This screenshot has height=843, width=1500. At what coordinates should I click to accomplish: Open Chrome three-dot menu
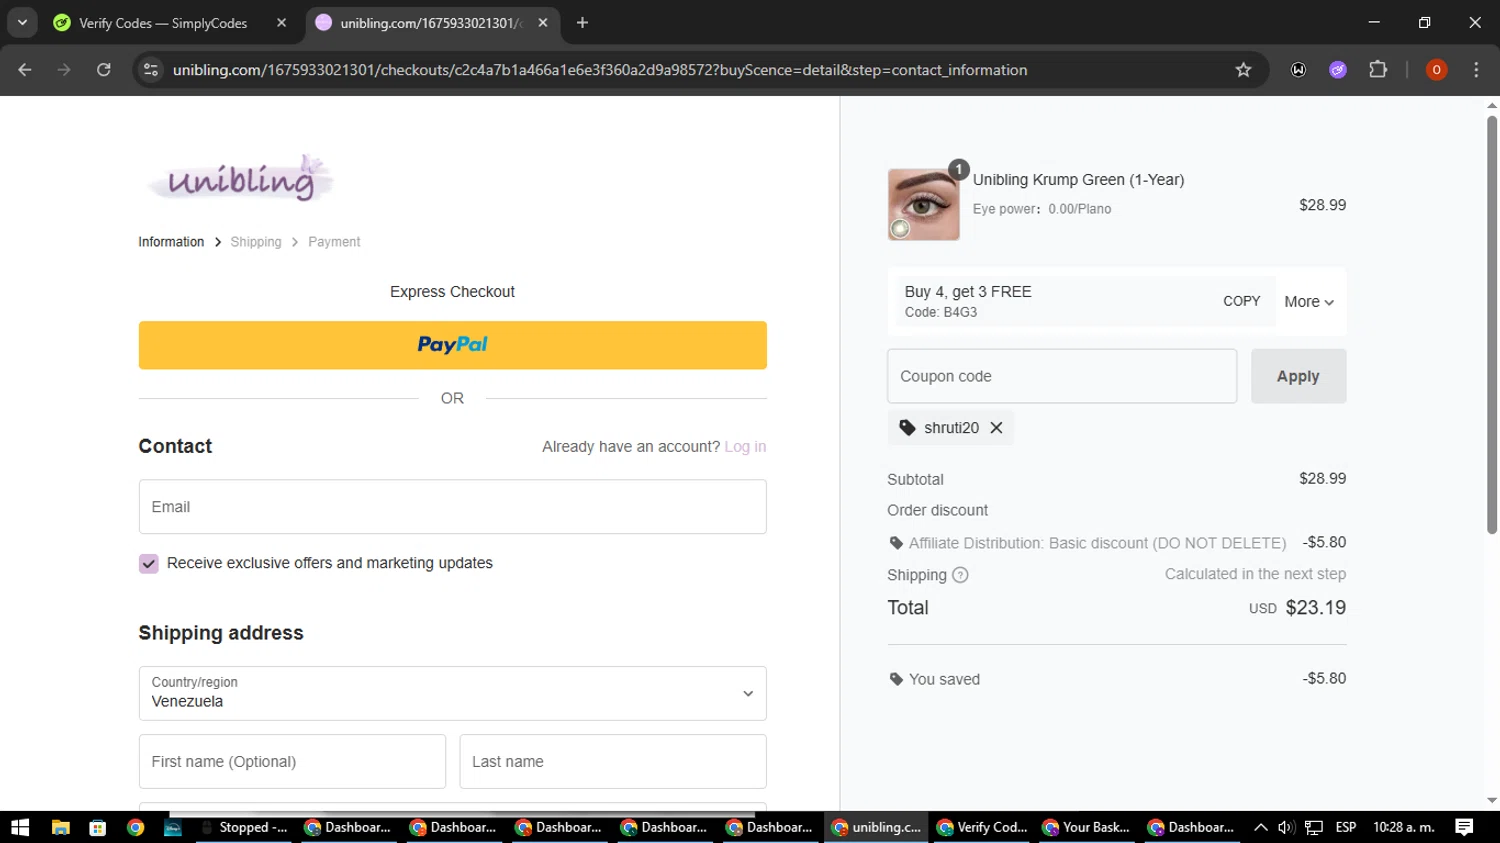pyautogui.click(x=1476, y=70)
